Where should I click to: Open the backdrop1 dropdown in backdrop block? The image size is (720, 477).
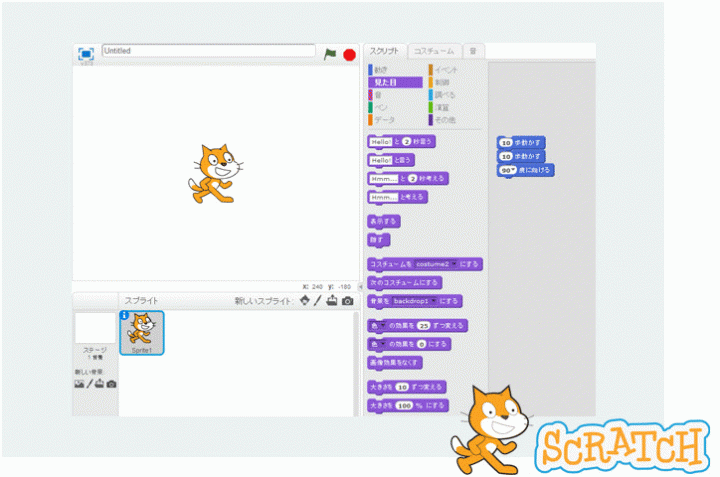click(434, 300)
